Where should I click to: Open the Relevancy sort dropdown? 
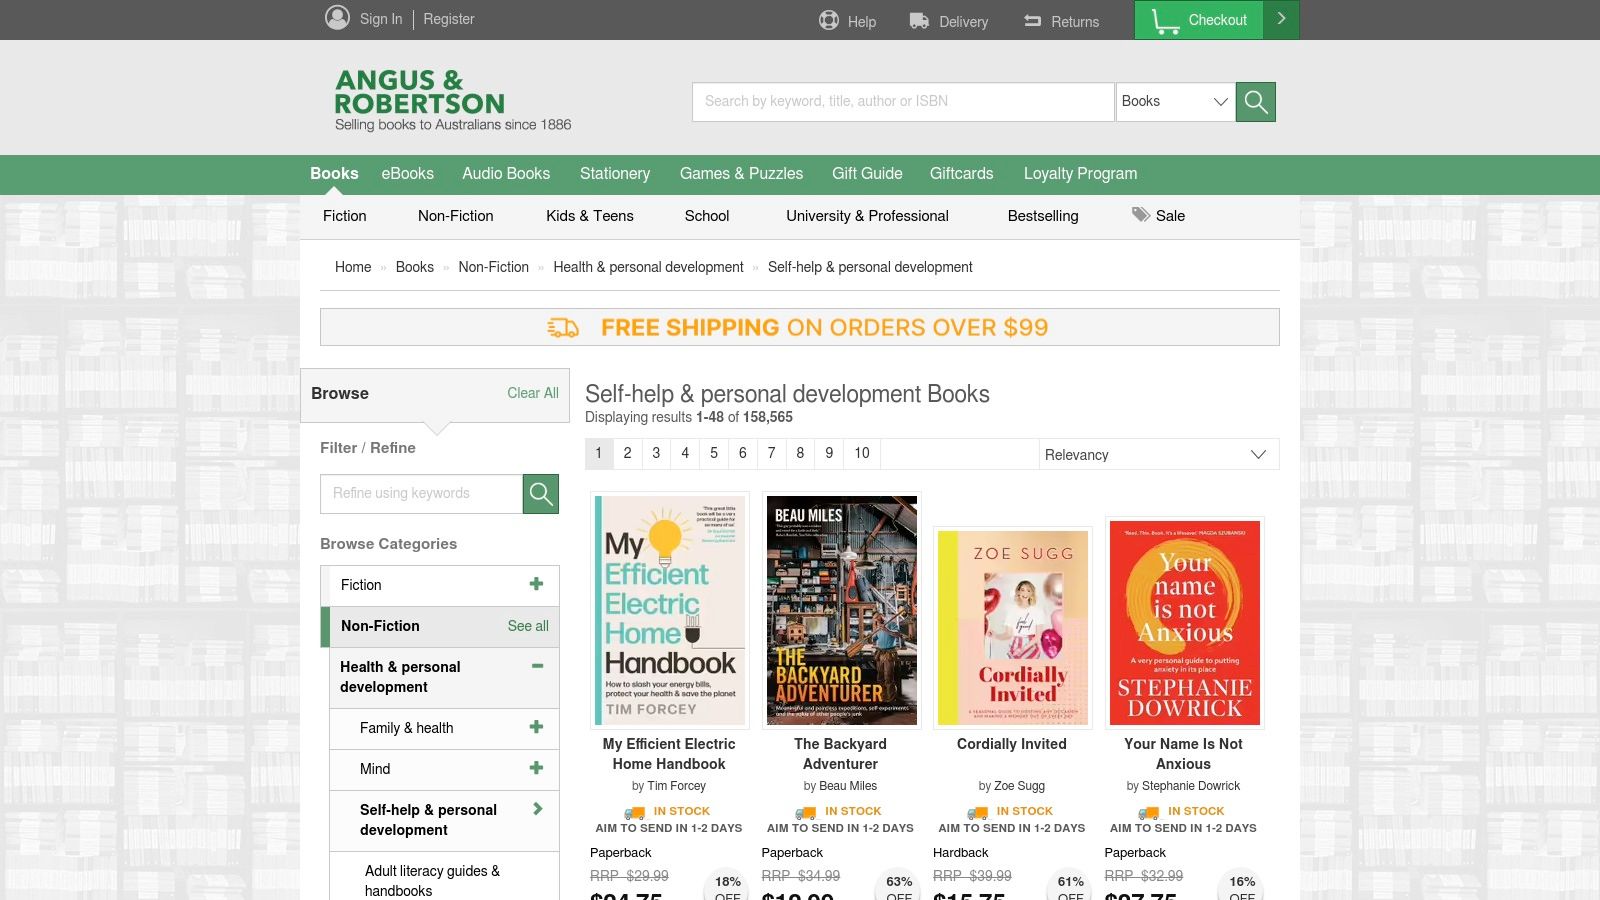(1158, 455)
